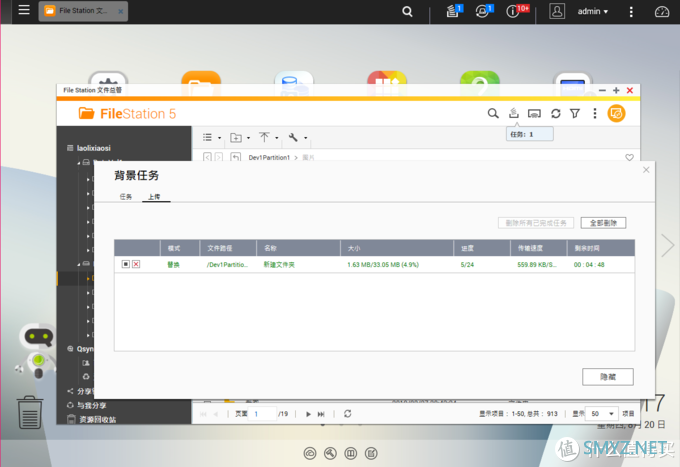Image resolution: width=680 pixels, height=467 pixels.
Task: Click the File Station search magnifier icon
Action: 493,114
